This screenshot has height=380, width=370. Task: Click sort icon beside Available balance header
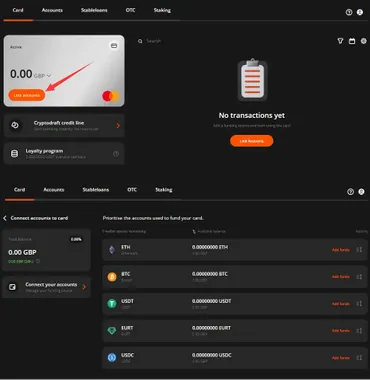pyautogui.click(x=194, y=231)
